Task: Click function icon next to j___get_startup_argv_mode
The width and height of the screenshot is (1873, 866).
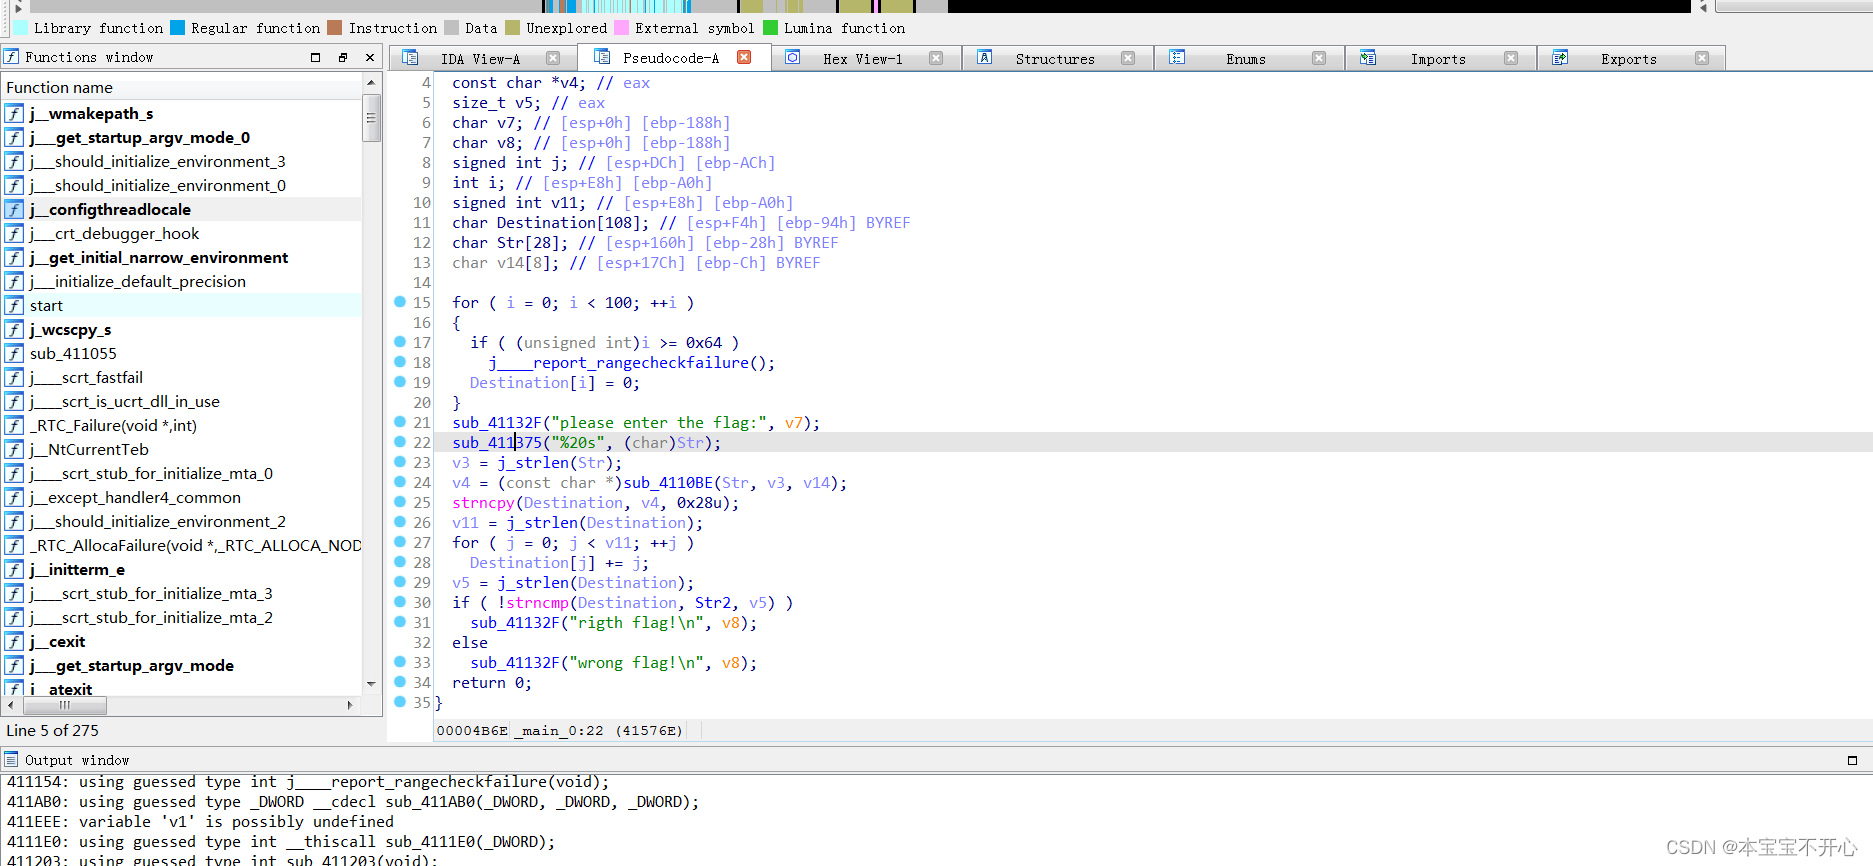Action: pos(14,665)
